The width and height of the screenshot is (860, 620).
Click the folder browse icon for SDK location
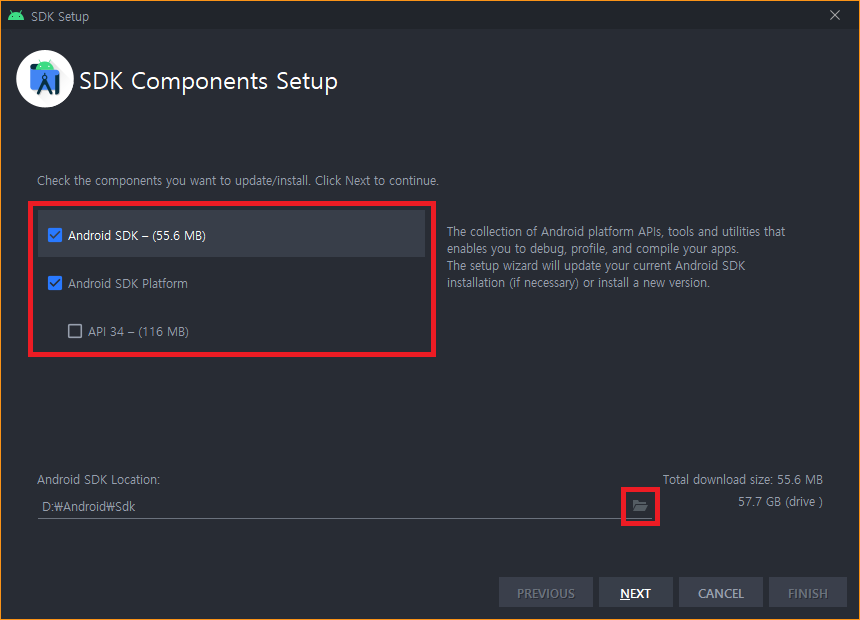tap(640, 506)
